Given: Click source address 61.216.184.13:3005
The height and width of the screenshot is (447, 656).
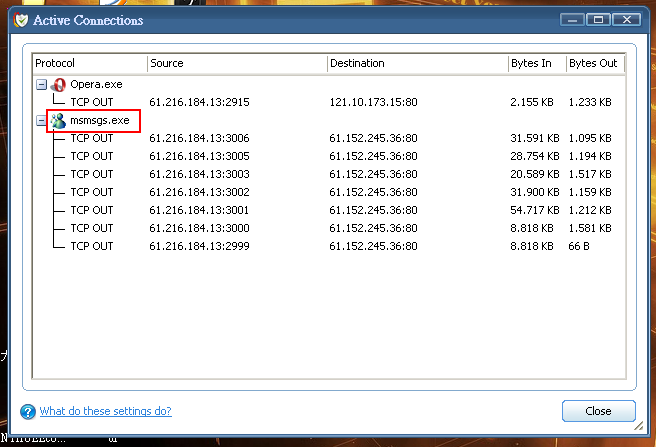Looking at the screenshot, I should pos(199,156).
